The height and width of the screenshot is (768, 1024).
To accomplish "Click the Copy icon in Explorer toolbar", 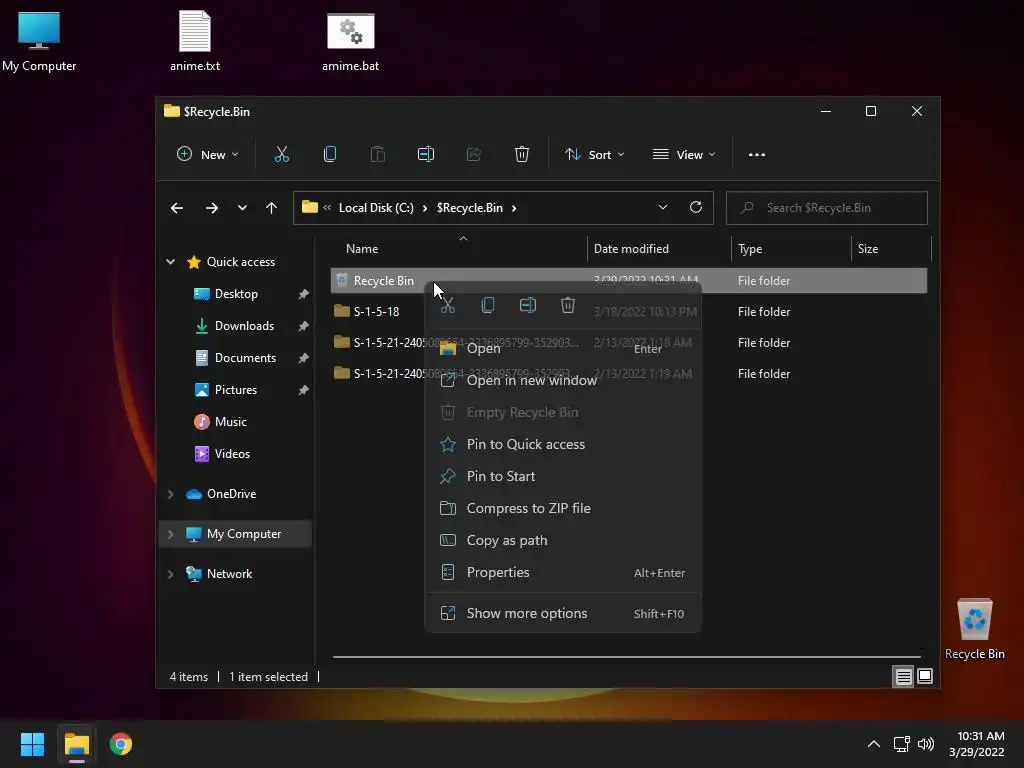I will [330, 155].
